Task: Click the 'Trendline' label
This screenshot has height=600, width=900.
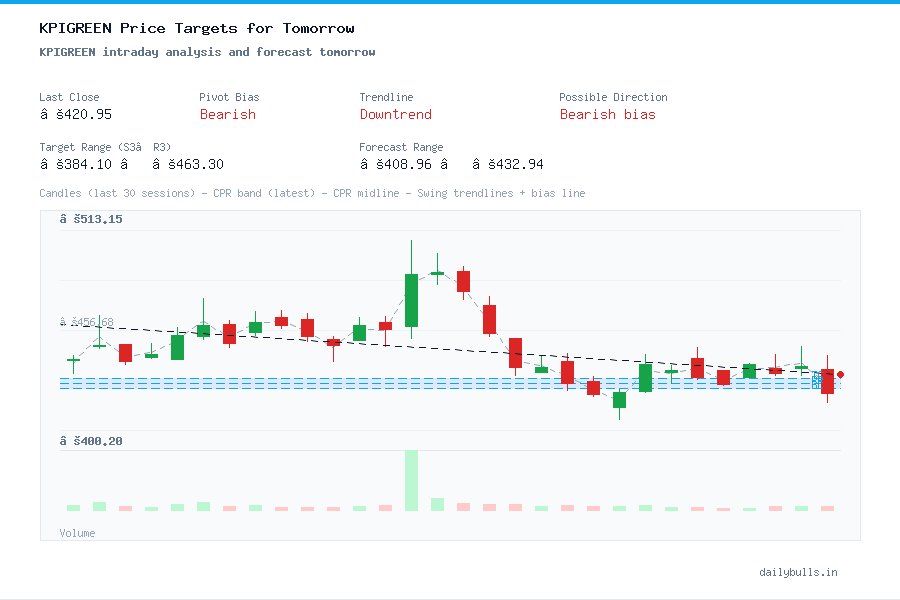Action: coord(386,97)
